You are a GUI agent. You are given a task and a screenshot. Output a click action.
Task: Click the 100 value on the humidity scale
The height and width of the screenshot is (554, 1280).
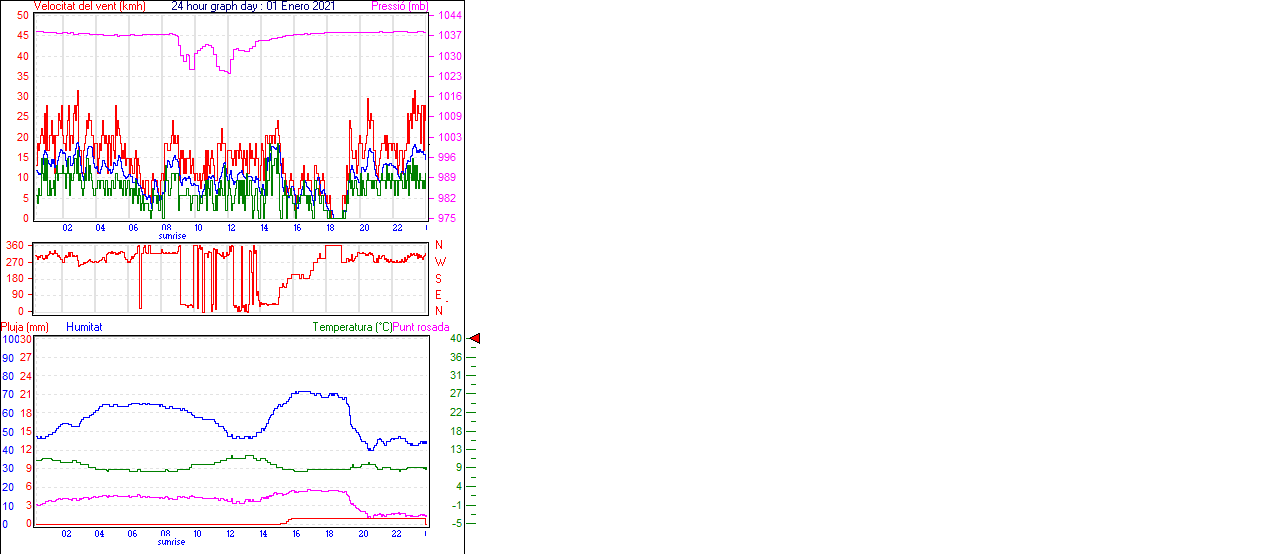pyautogui.click(x=9, y=339)
